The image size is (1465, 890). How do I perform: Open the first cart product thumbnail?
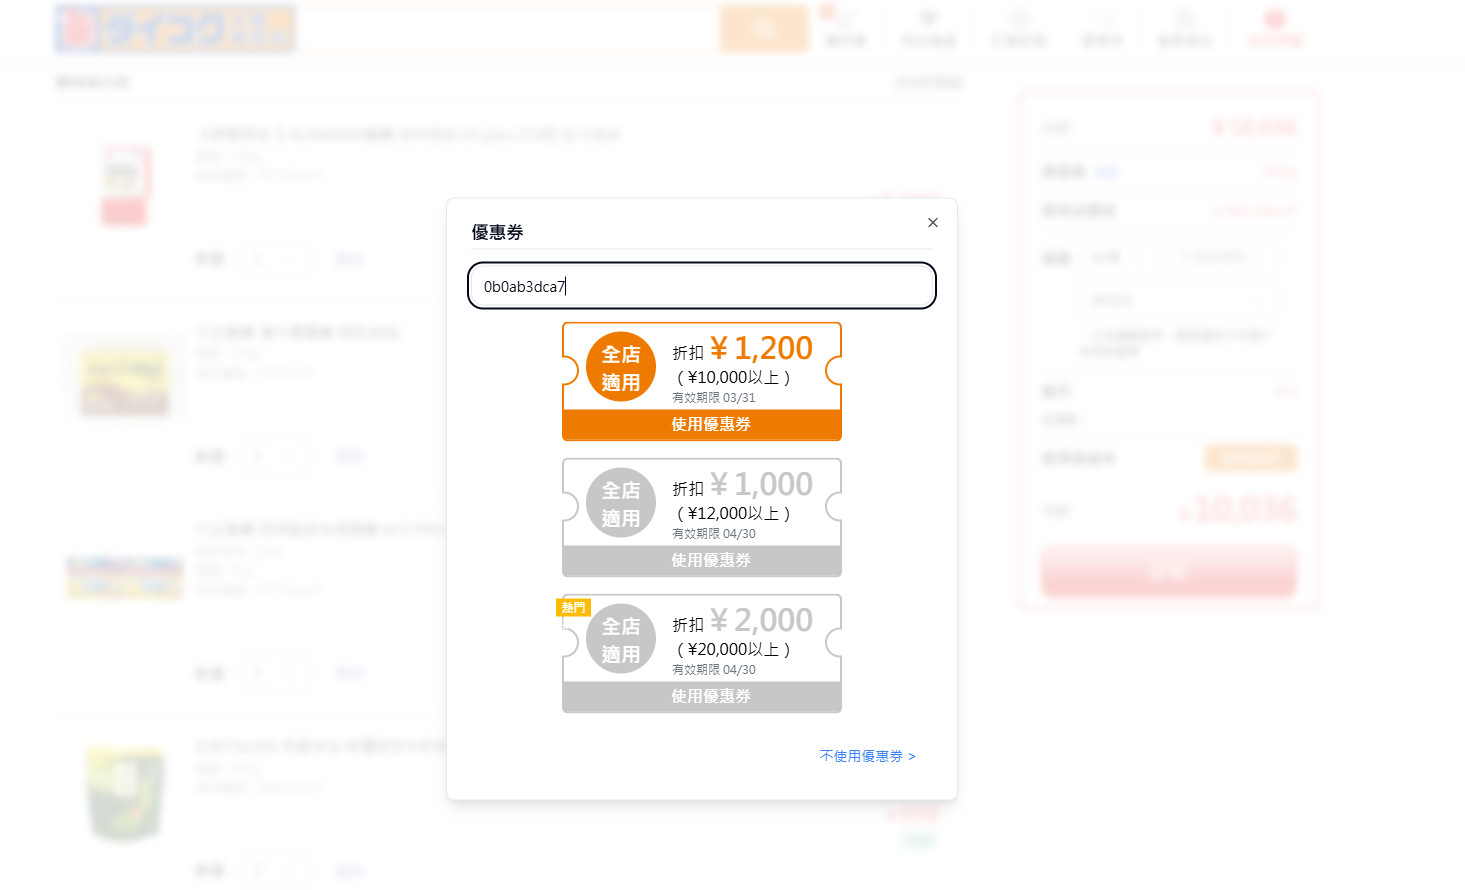coord(124,184)
